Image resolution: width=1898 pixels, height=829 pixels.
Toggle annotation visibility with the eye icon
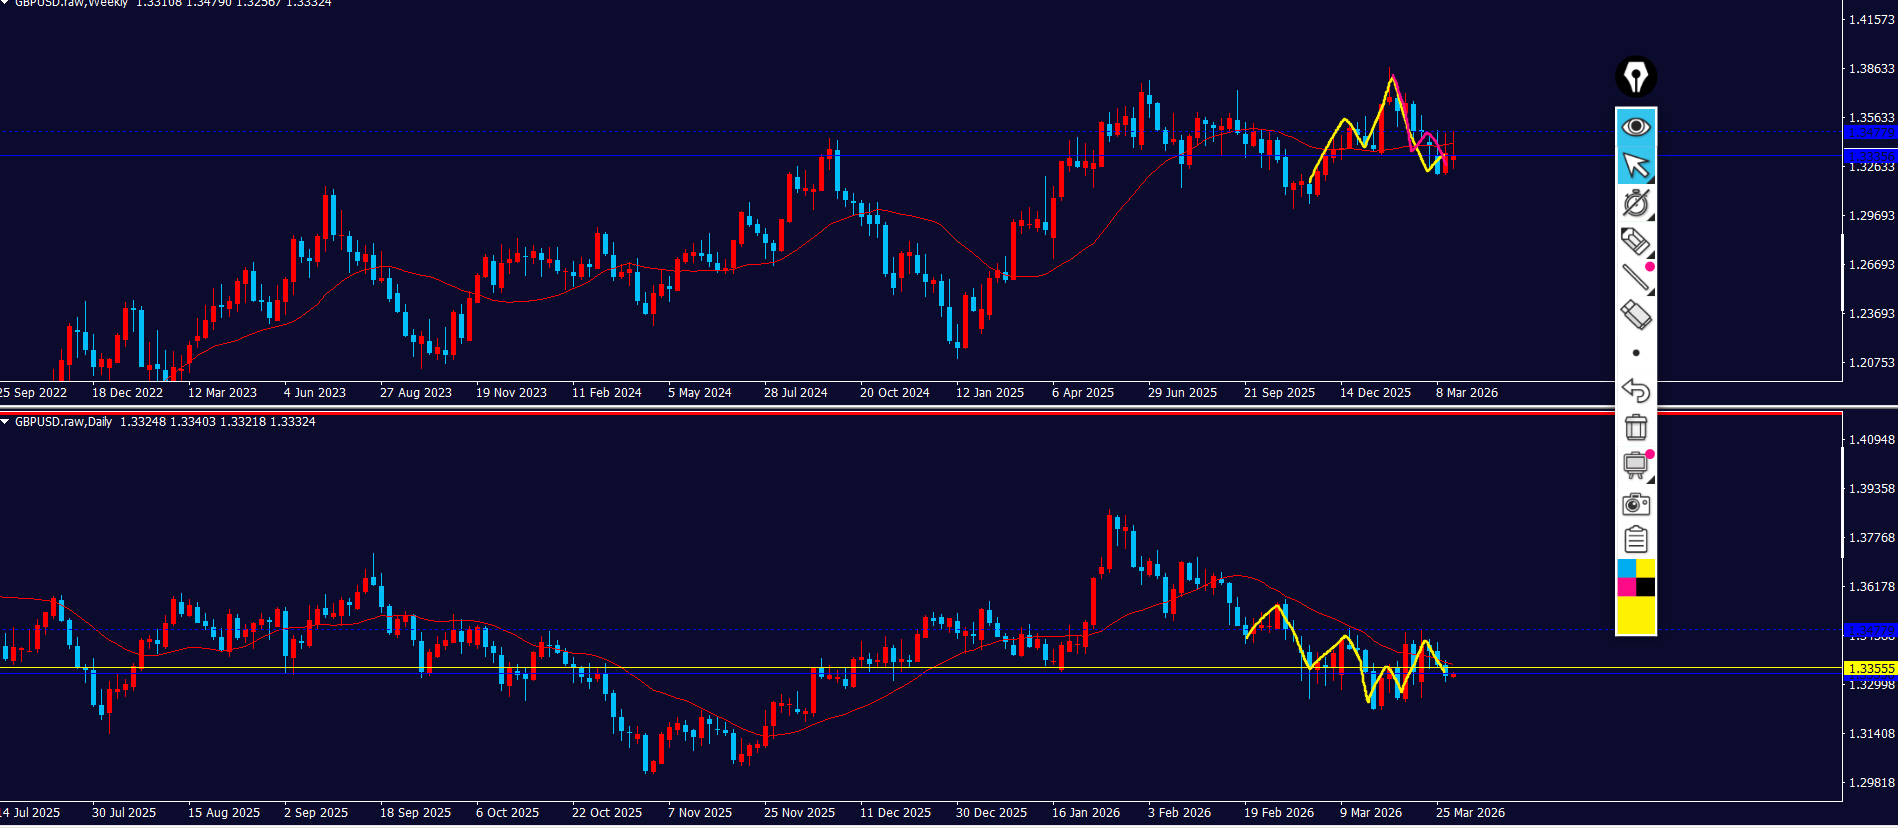click(1635, 127)
